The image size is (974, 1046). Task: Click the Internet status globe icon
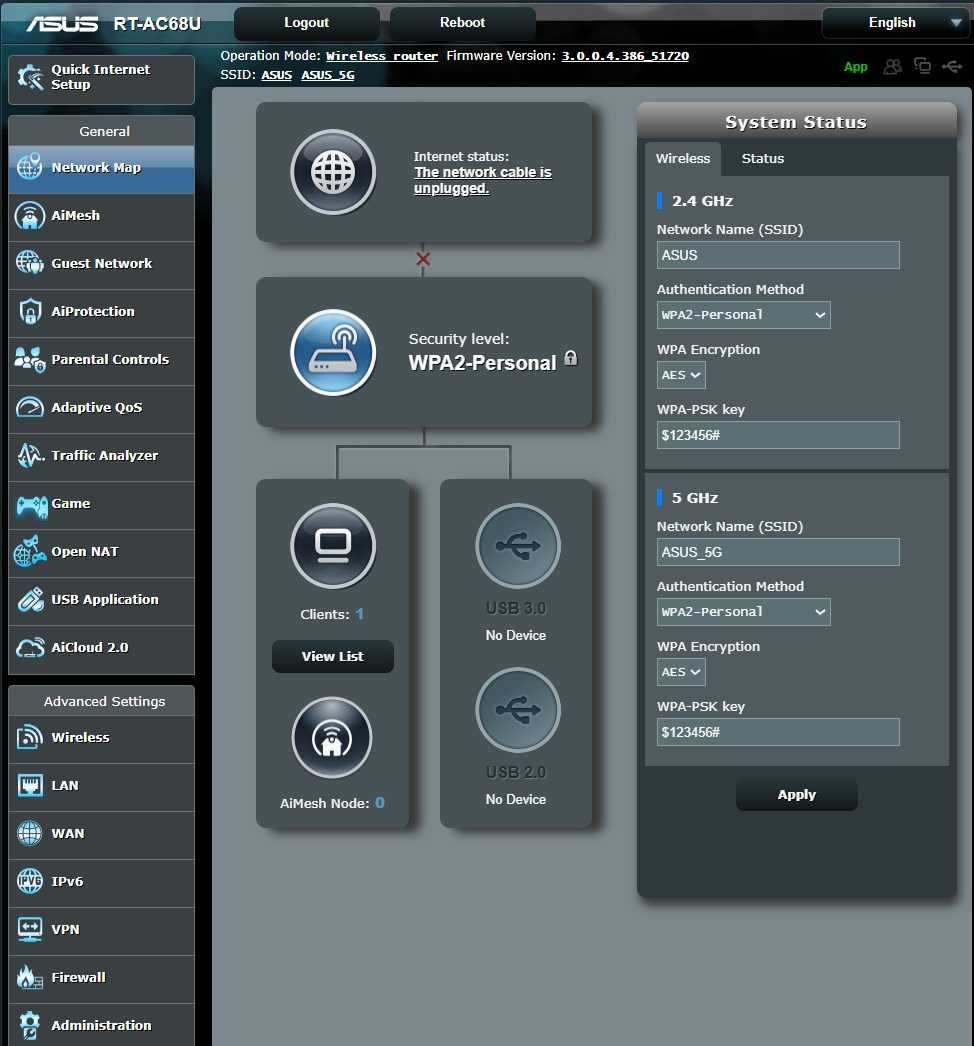click(x=333, y=172)
